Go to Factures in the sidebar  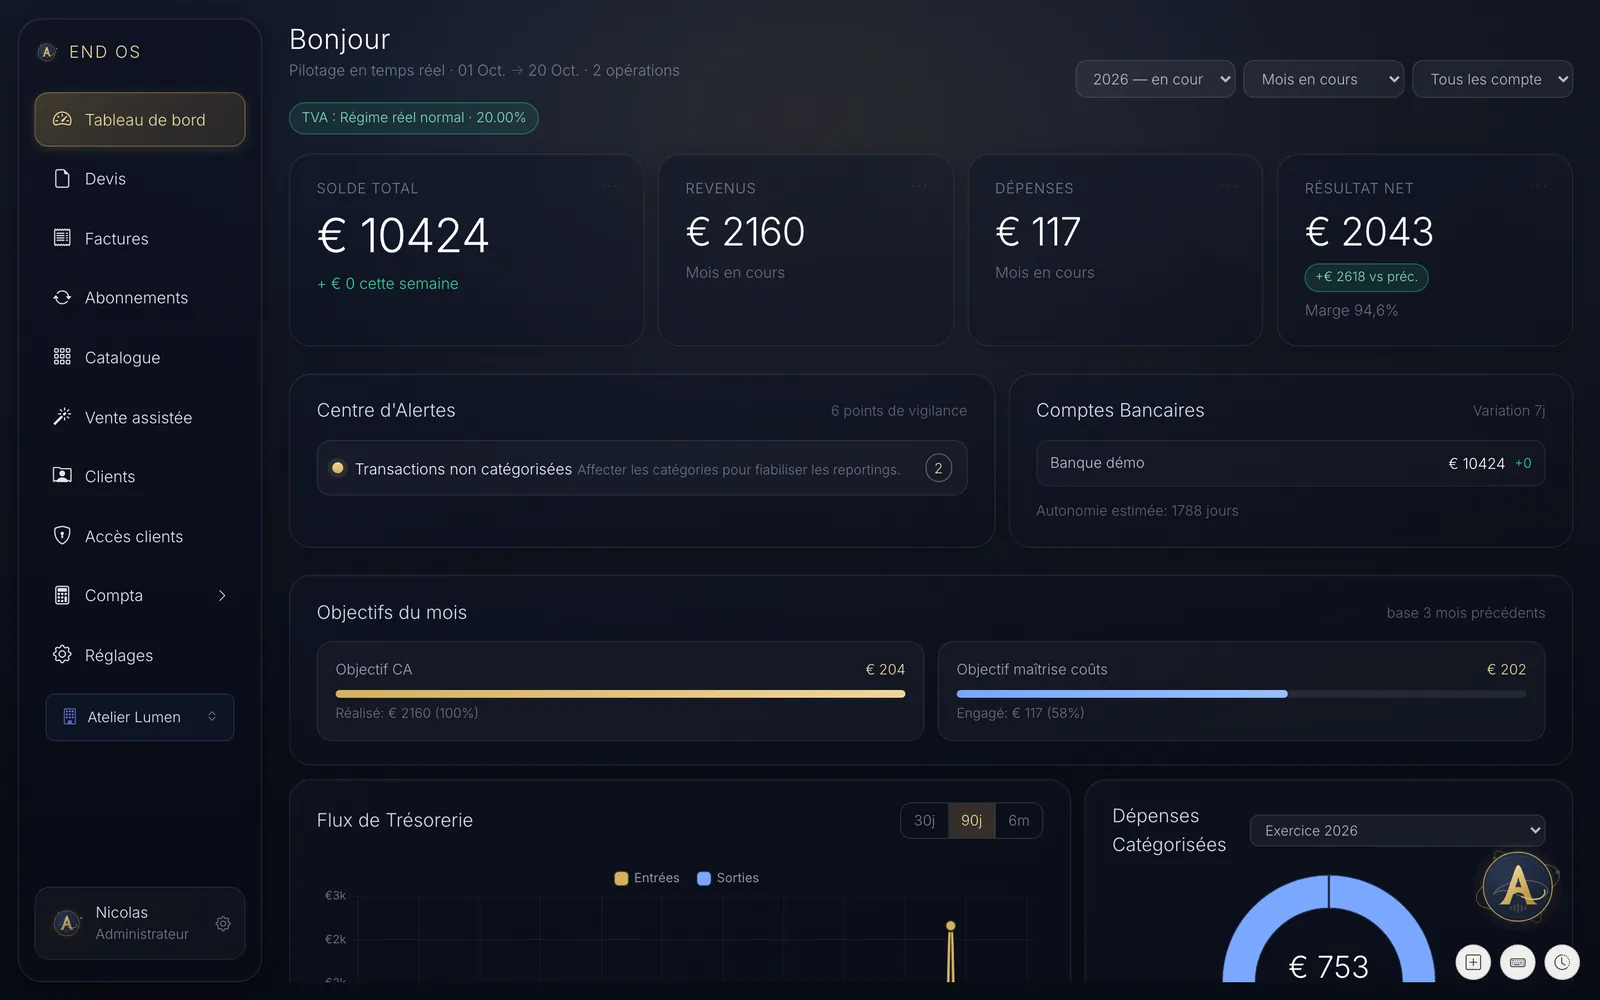coord(140,238)
